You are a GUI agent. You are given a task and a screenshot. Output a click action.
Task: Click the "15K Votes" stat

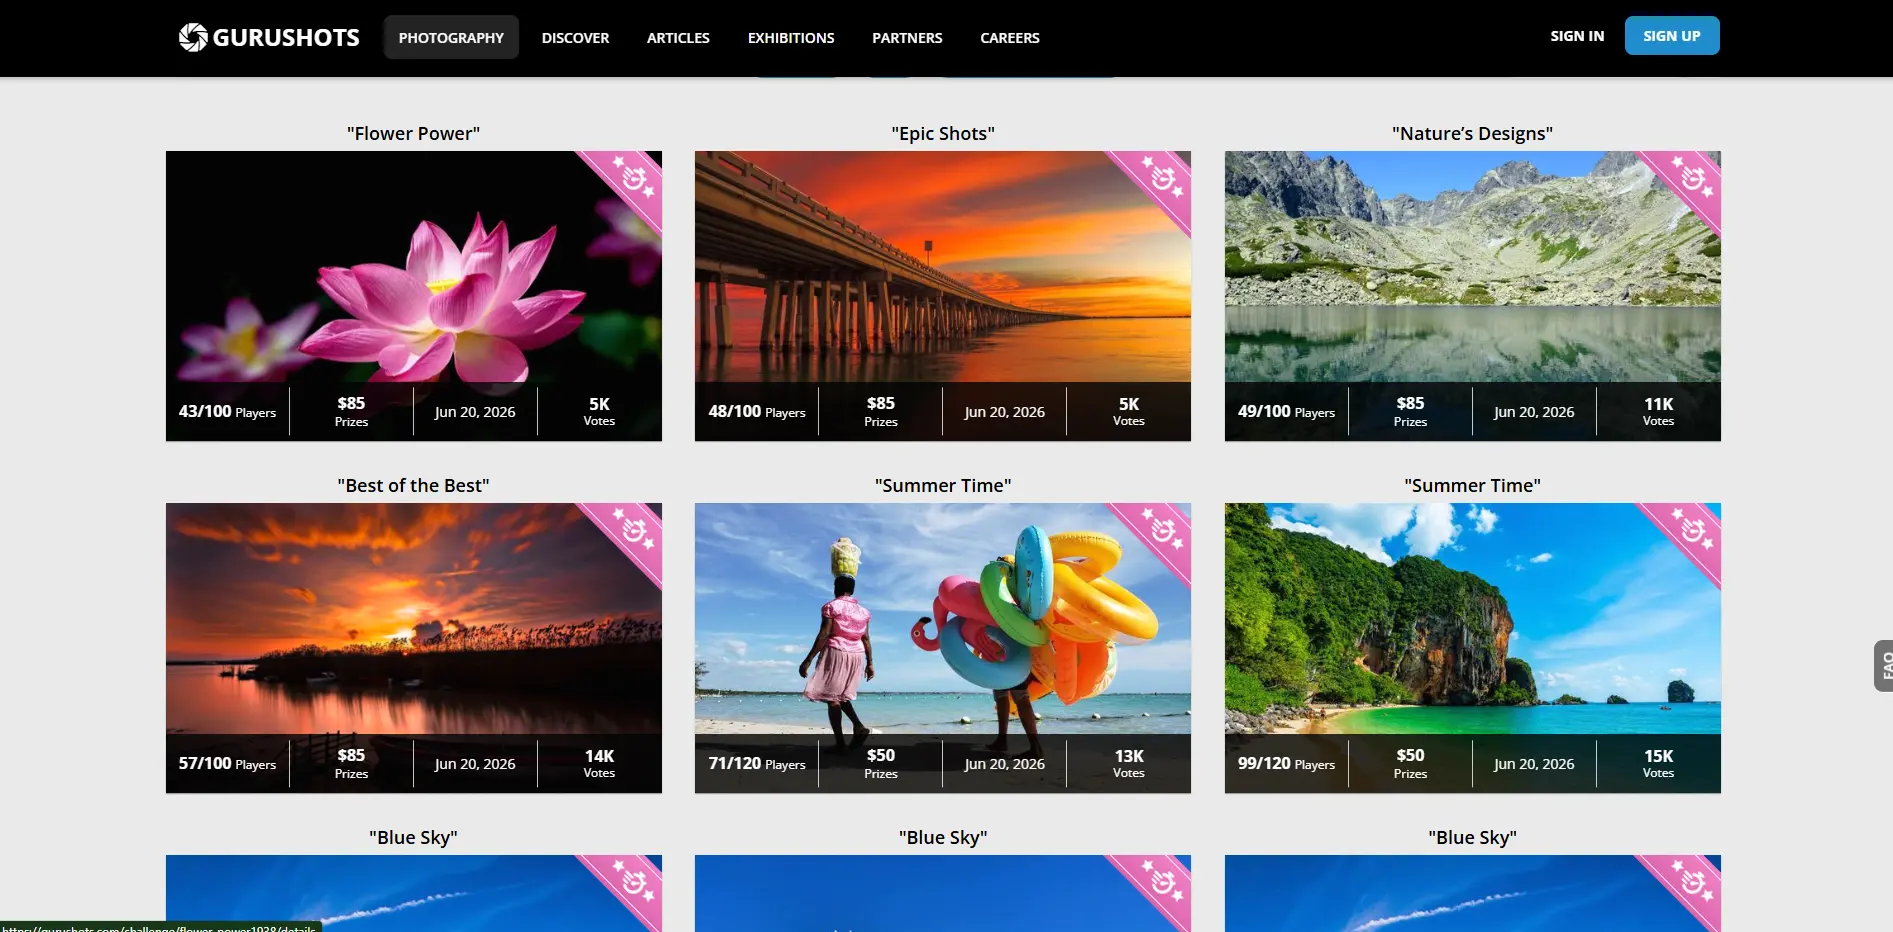[1658, 763]
